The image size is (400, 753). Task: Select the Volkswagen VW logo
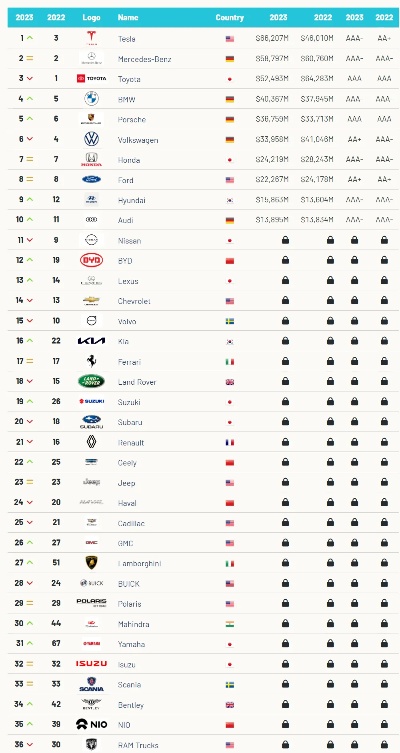(91, 139)
